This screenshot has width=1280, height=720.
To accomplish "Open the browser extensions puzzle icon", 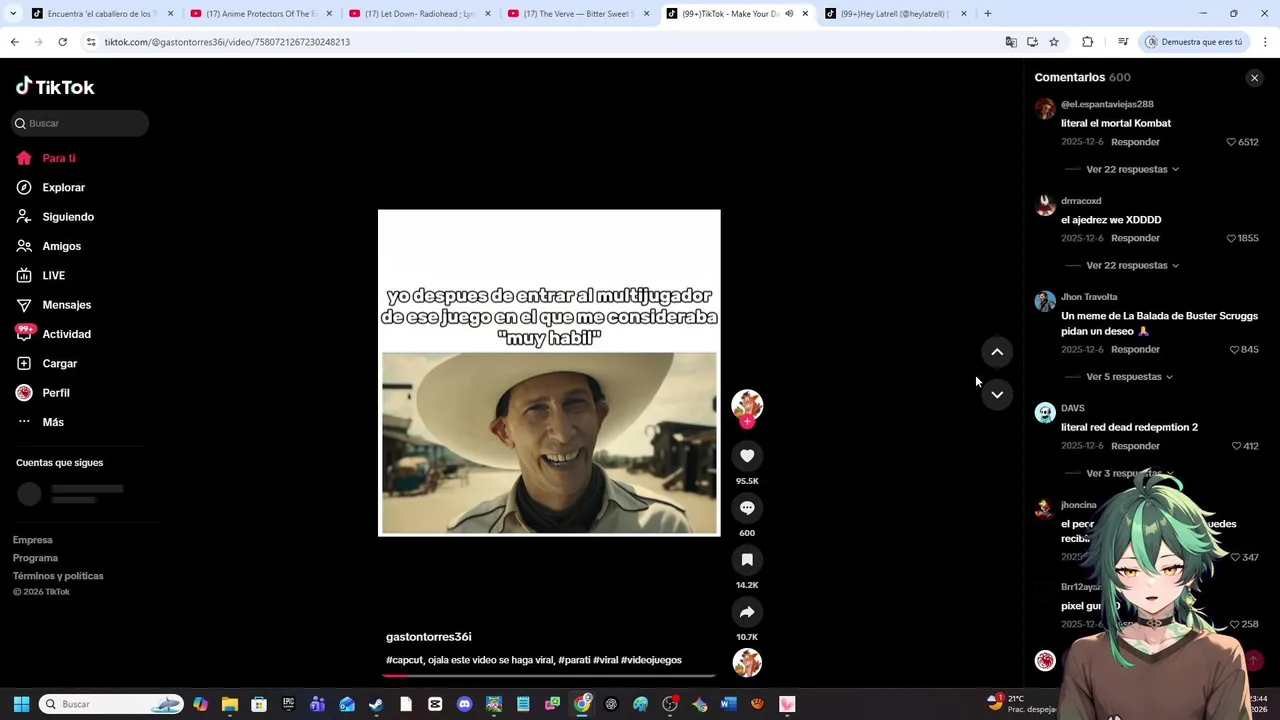I will tap(1088, 42).
